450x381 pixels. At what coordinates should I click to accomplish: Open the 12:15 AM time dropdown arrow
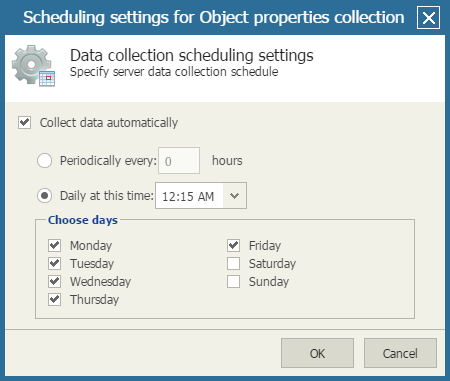click(235, 196)
